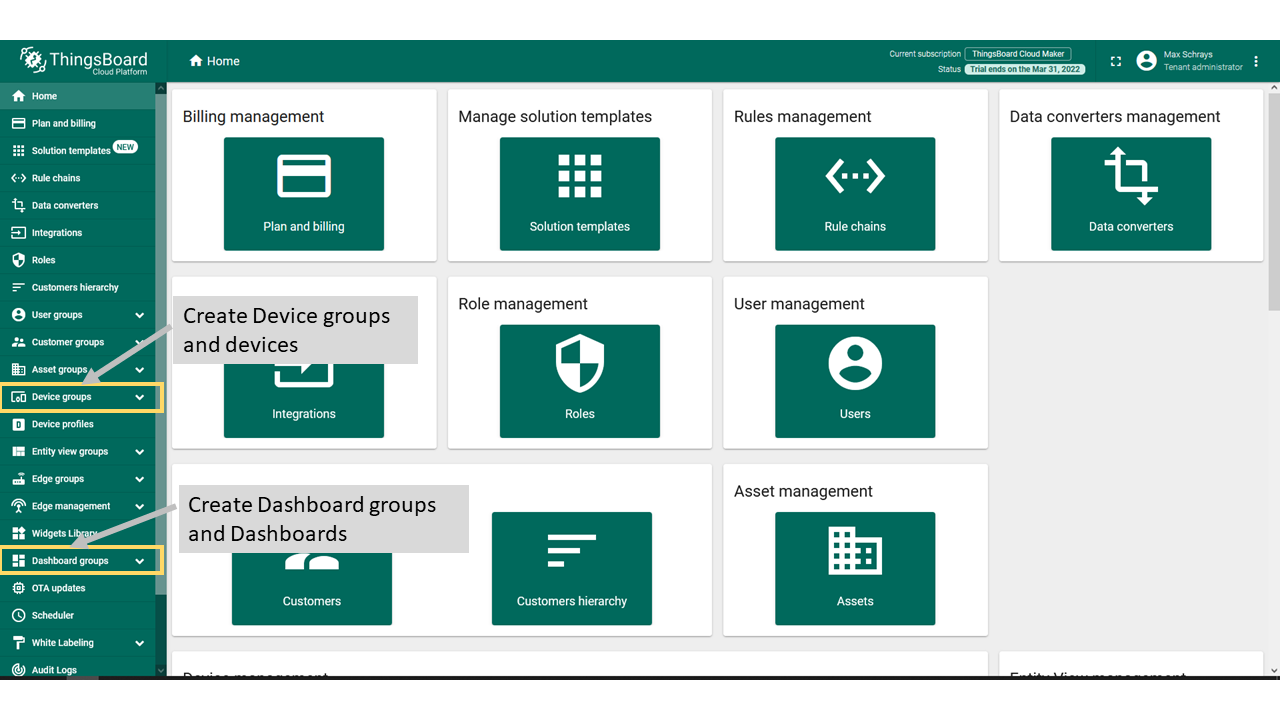The width and height of the screenshot is (1280, 720).
Task: Open the Assets card button
Action: tap(855, 569)
